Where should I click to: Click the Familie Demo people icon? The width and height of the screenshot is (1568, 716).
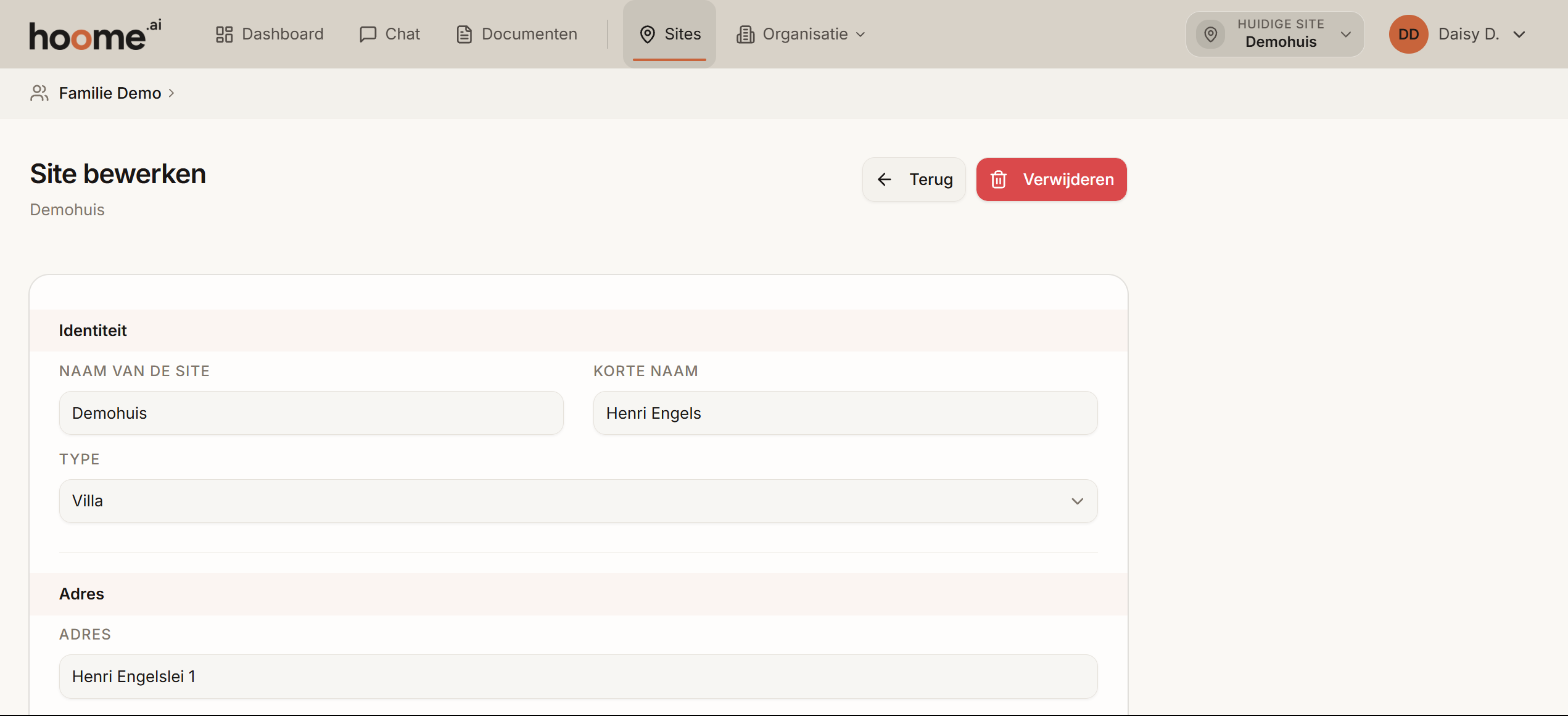tap(39, 93)
